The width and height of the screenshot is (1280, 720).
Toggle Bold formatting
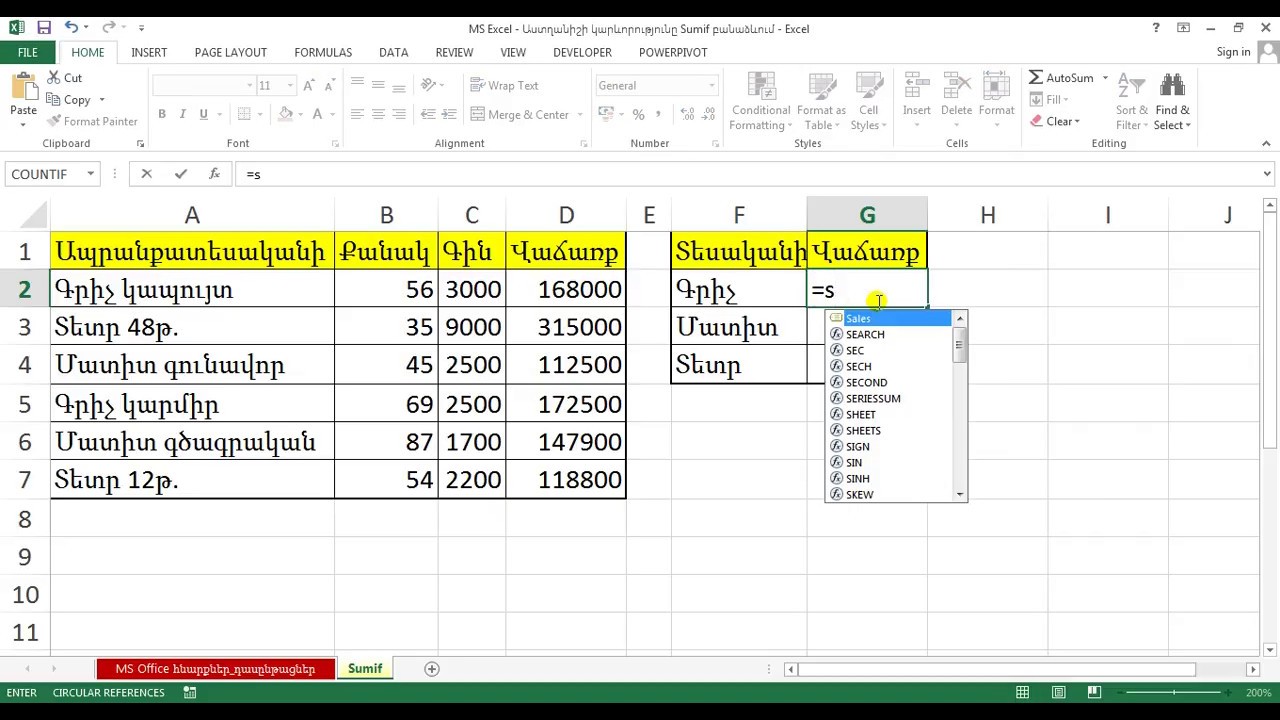[x=164, y=114]
